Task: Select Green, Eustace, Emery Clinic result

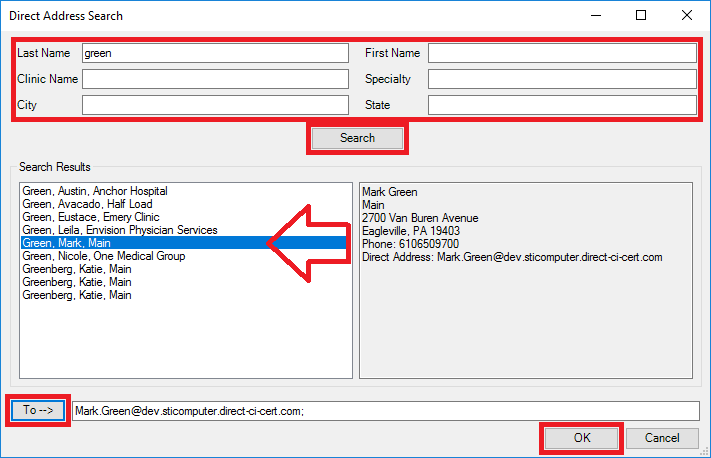Action: coord(91,217)
